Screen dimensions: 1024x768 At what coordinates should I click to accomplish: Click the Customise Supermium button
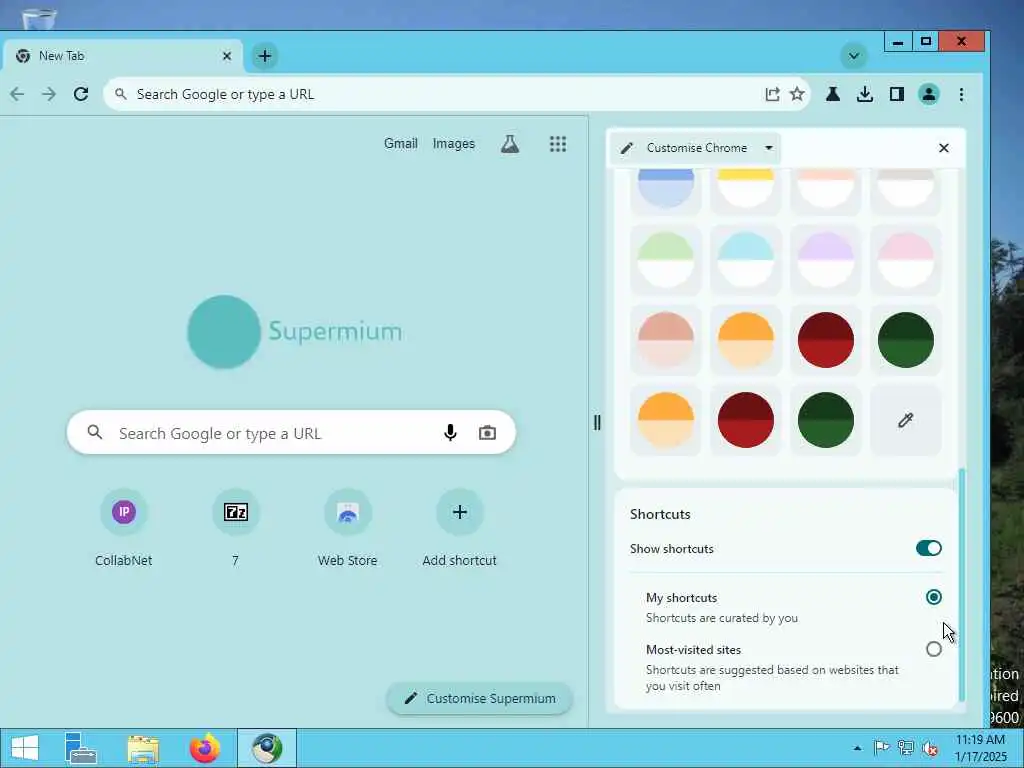pos(479,698)
